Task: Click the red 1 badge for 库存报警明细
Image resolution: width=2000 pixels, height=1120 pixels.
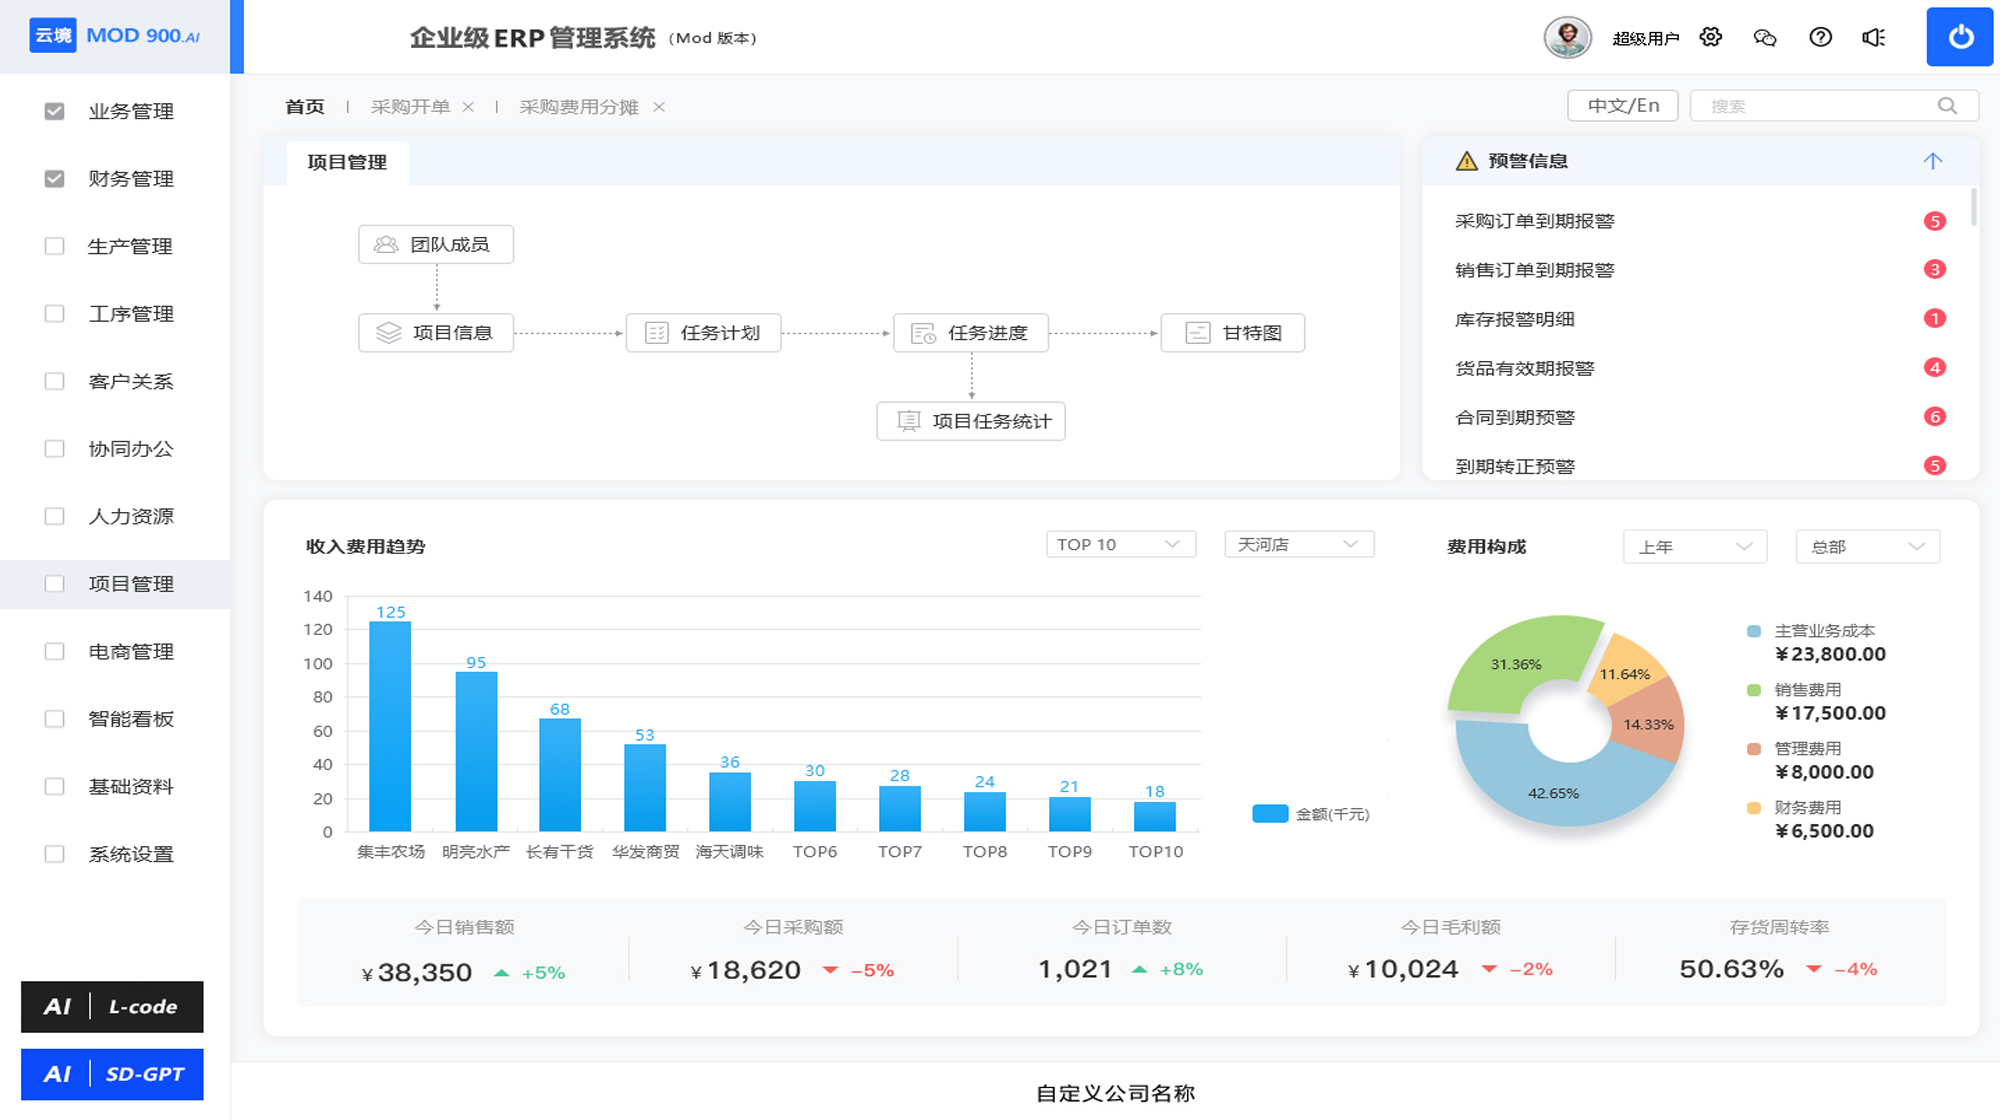Action: coord(1935,319)
